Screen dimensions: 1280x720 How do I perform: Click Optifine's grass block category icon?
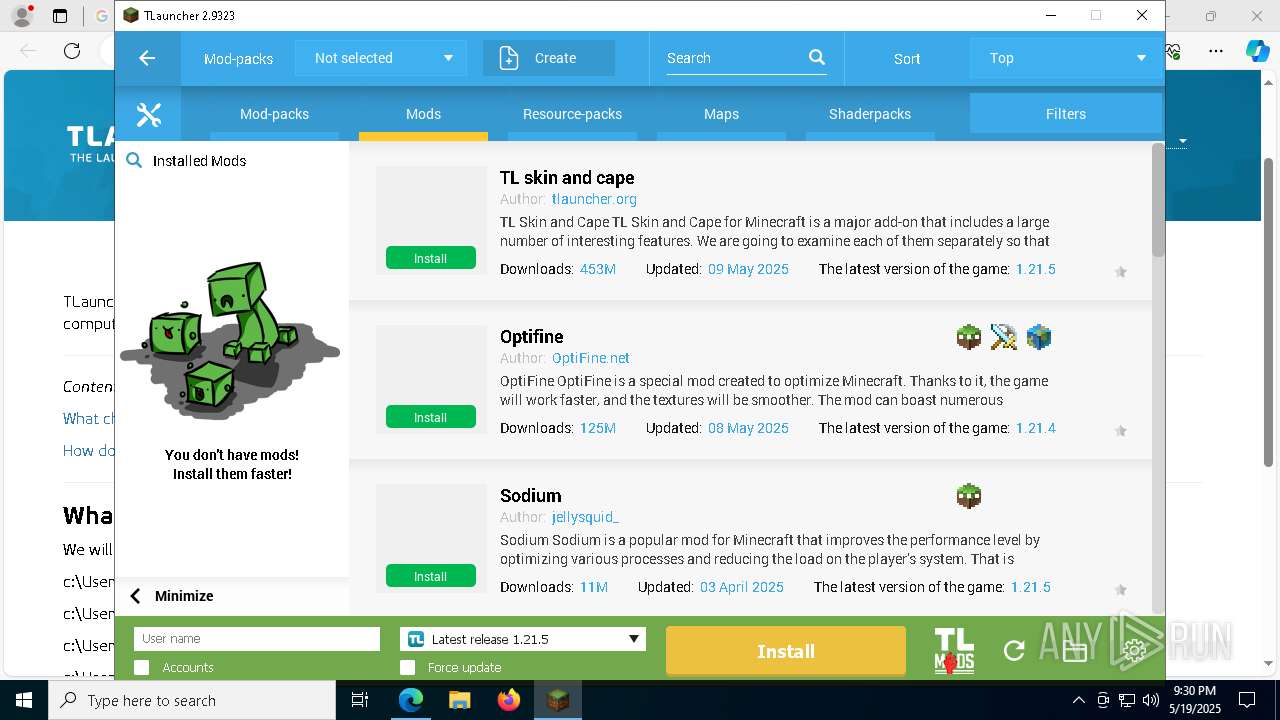969,337
